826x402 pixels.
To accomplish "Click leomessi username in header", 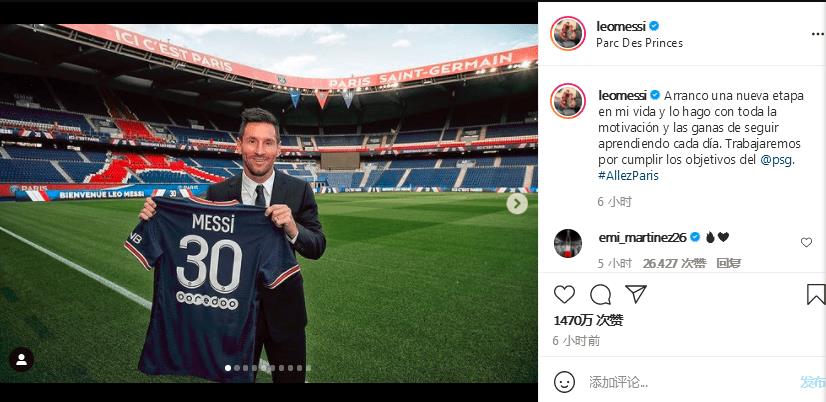I will coord(621,26).
